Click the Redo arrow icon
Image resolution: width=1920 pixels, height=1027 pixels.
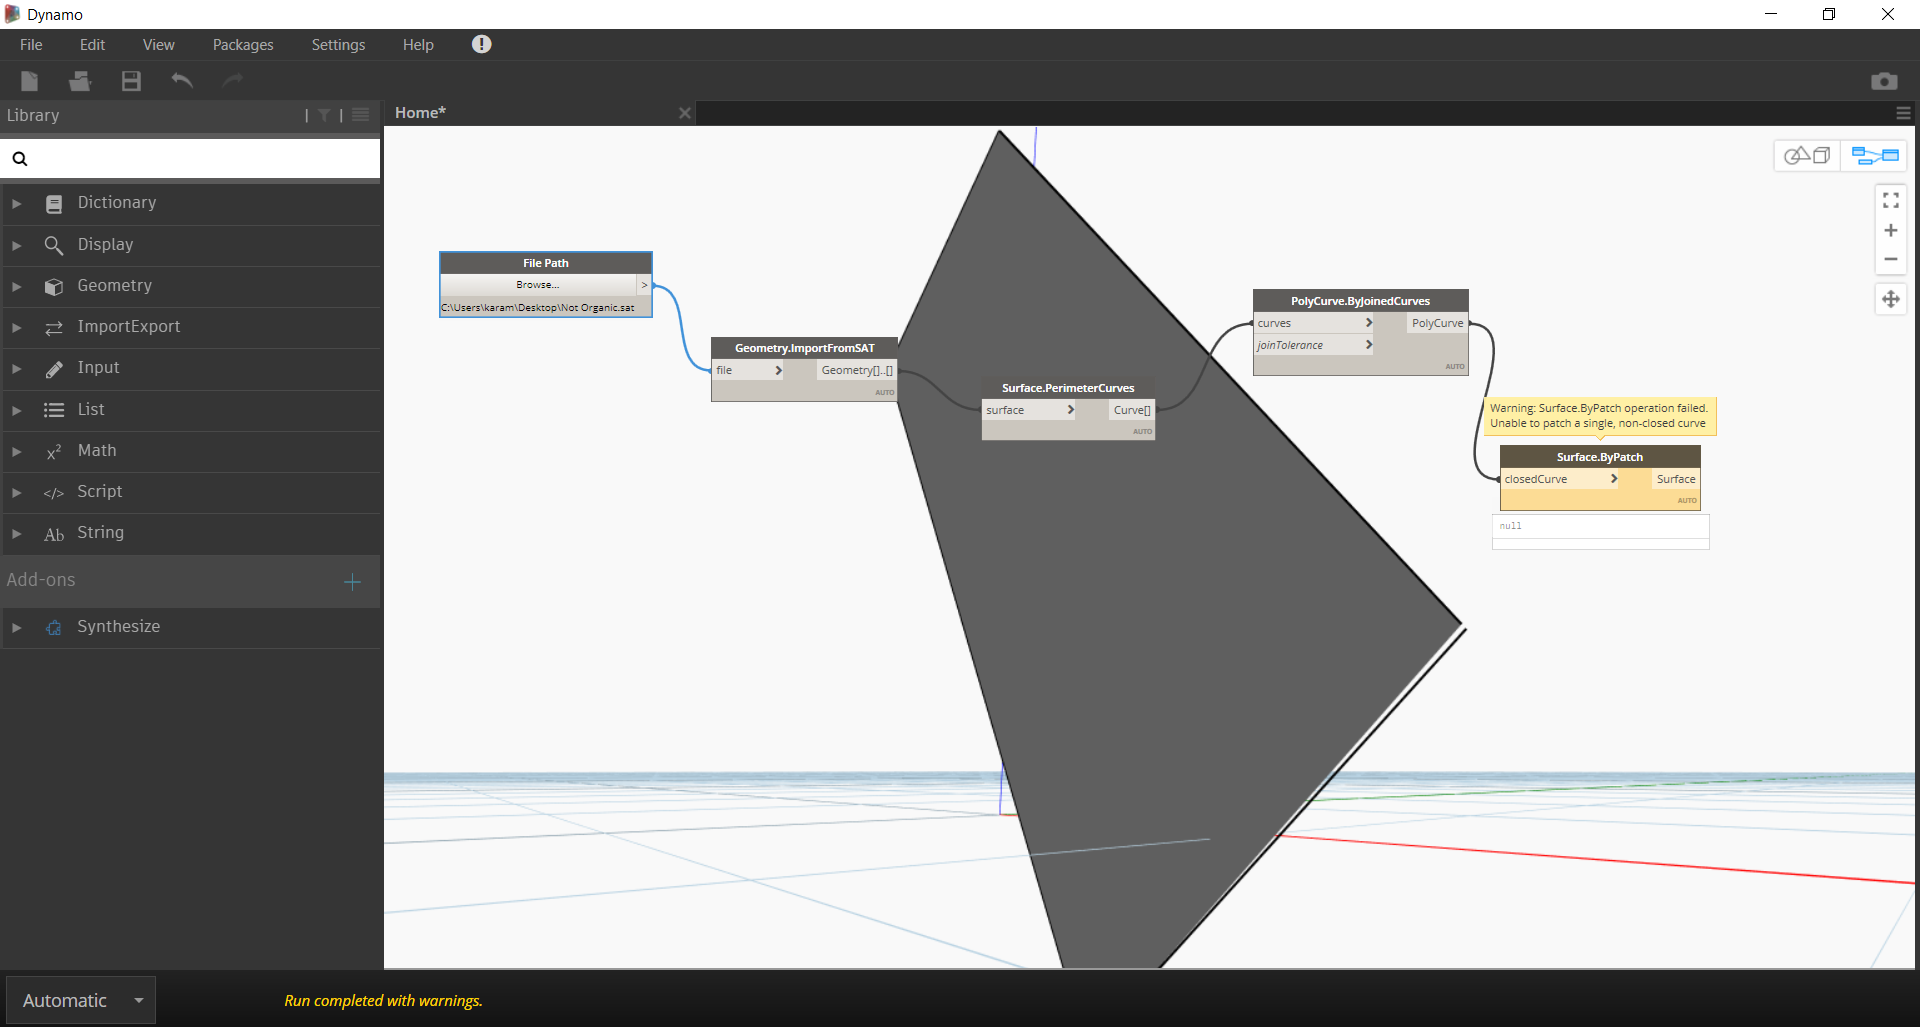point(232,81)
